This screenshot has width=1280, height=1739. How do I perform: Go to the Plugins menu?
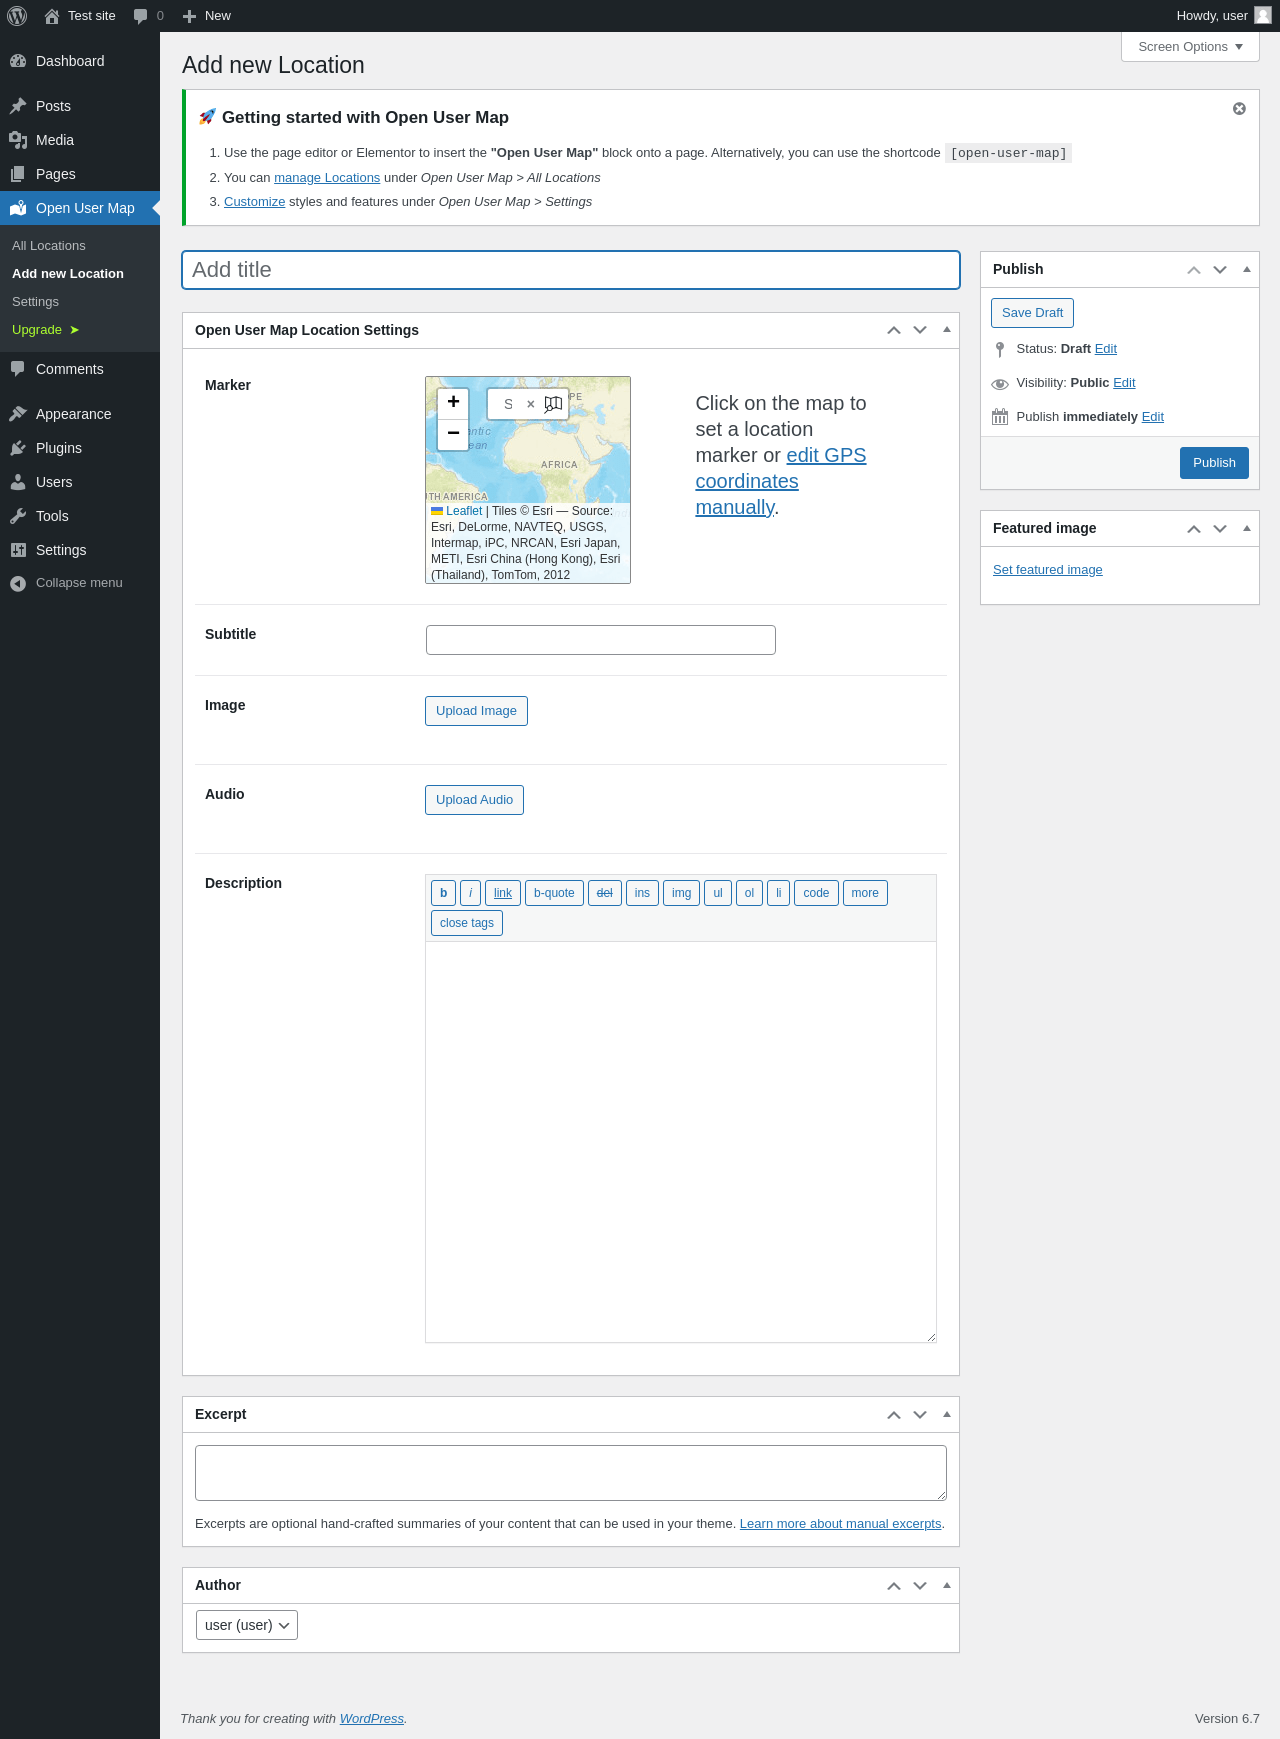coord(59,448)
